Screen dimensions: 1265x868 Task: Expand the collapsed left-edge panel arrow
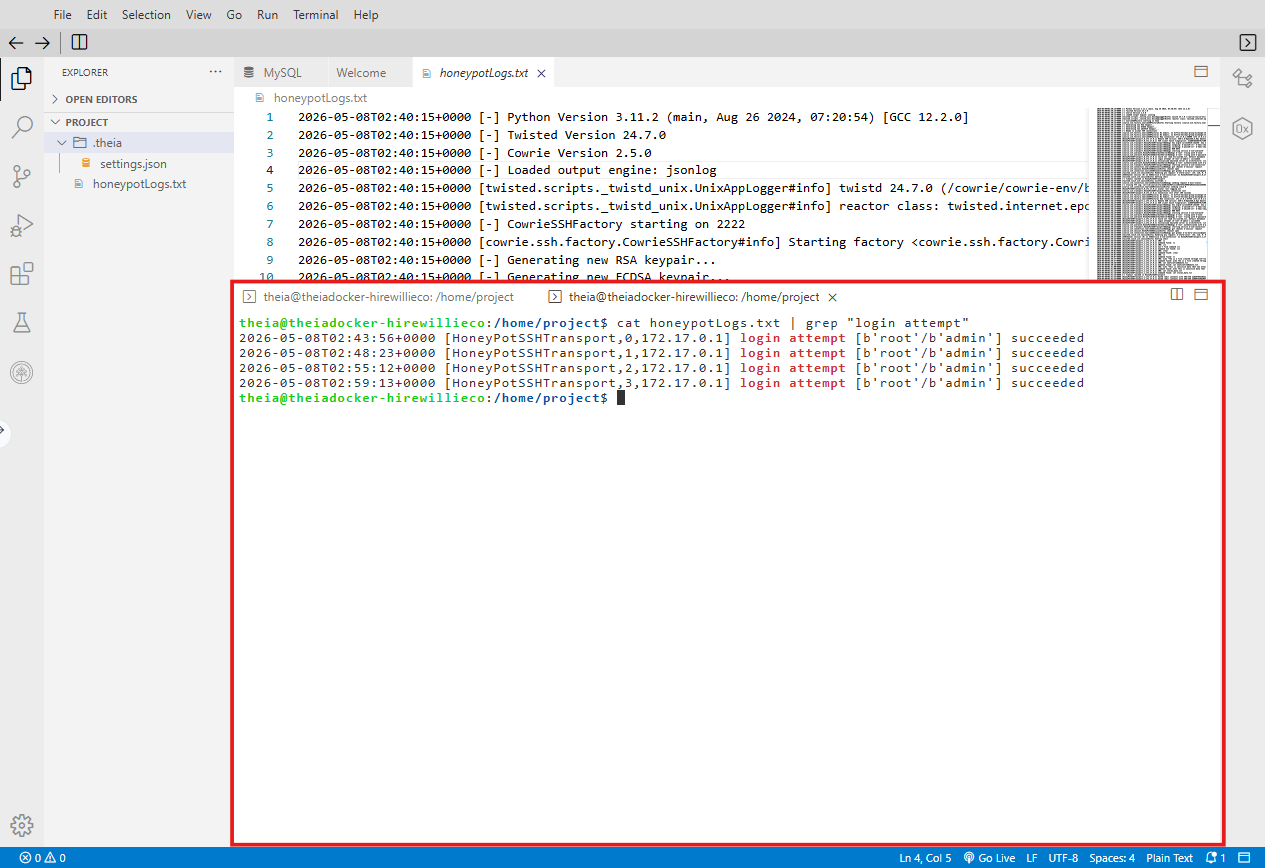tap(3, 432)
